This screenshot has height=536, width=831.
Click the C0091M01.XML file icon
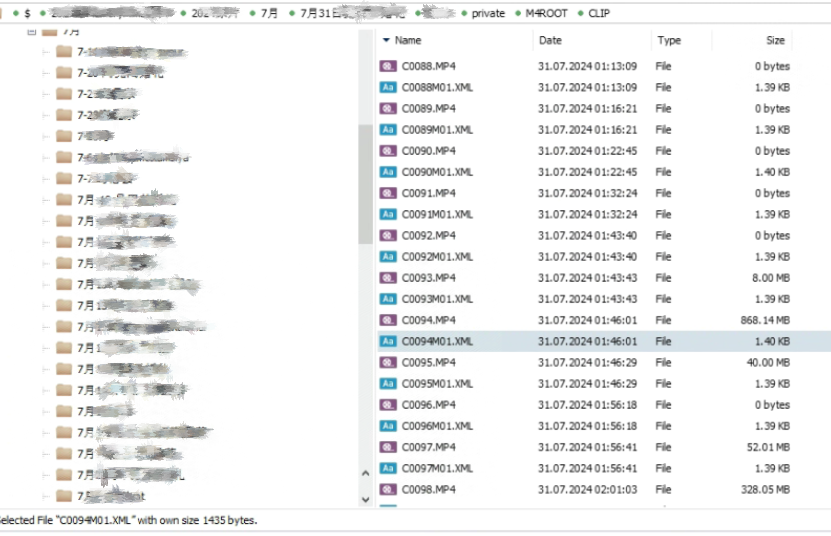pos(388,215)
